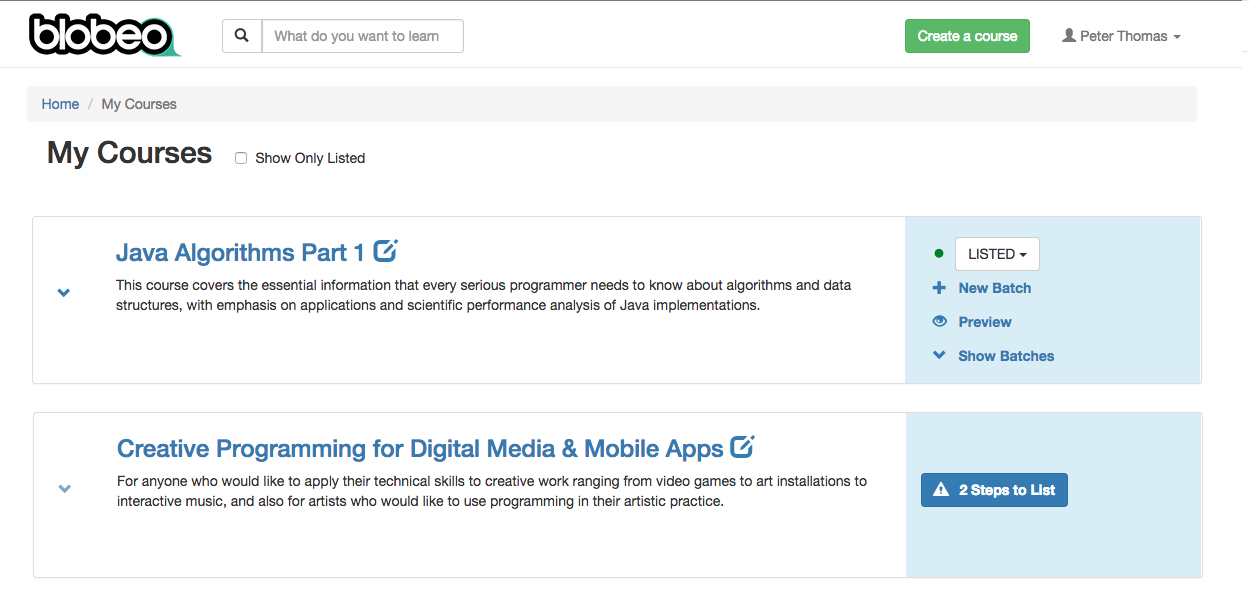Expand Show Batches for Java Algorithms
Image resolution: width=1249 pixels, height=615 pixels.
[x=1005, y=356]
